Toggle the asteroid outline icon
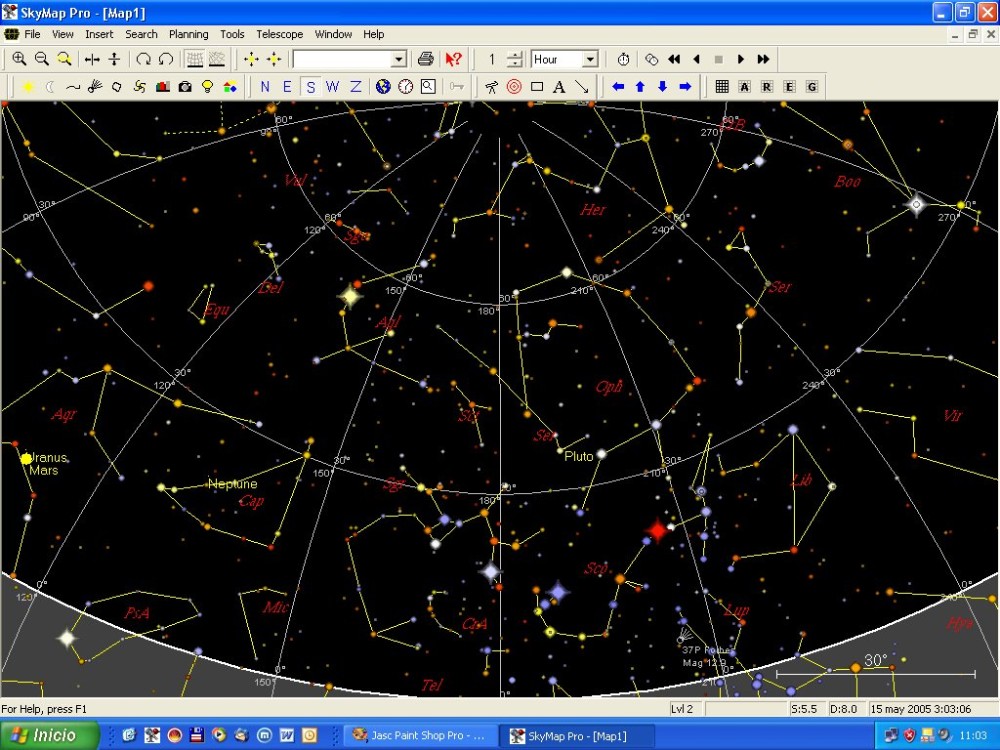The width and height of the screenshot is (1000, 750). tap(117, 87)
